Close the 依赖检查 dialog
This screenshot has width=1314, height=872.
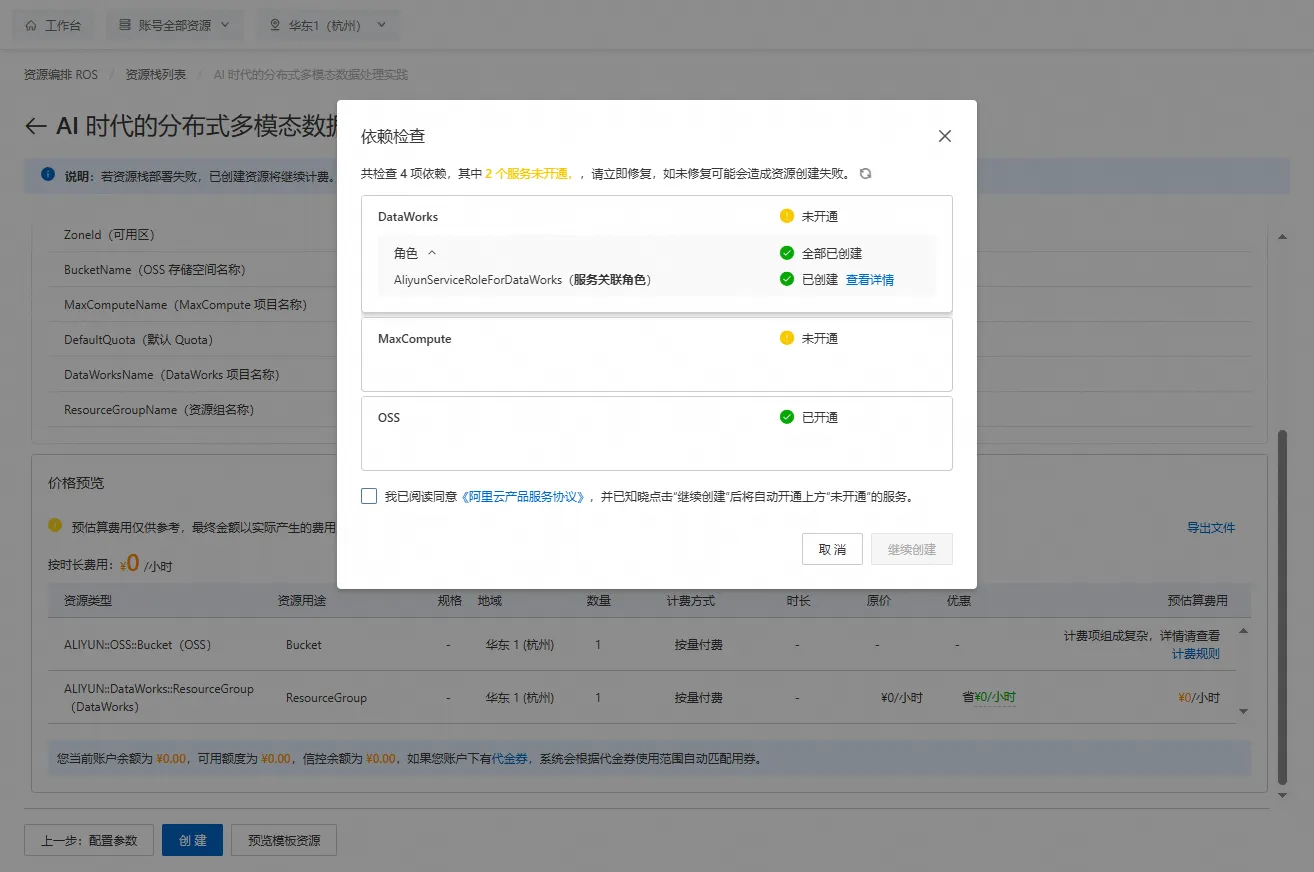tap(944, 136)
